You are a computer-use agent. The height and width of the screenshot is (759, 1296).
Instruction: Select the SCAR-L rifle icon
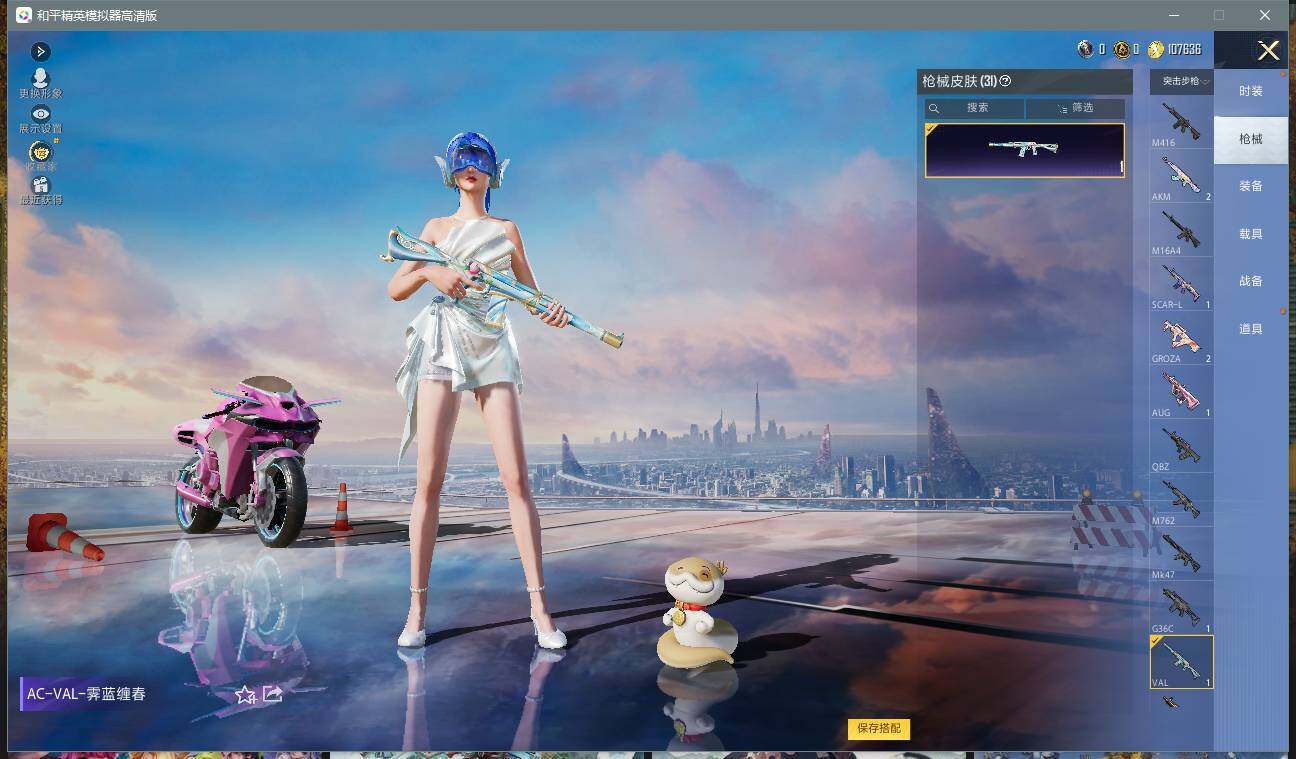coord(1181,285)
